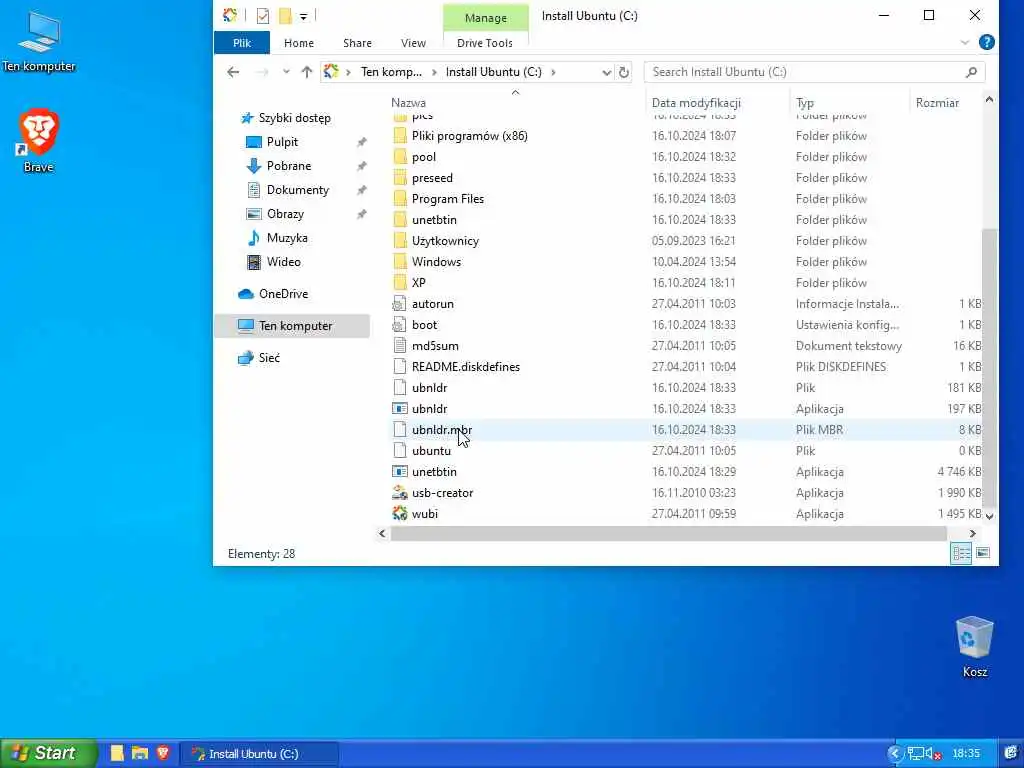
Task: Select the Program Files folder icon
Action: [x=400, y=199]
